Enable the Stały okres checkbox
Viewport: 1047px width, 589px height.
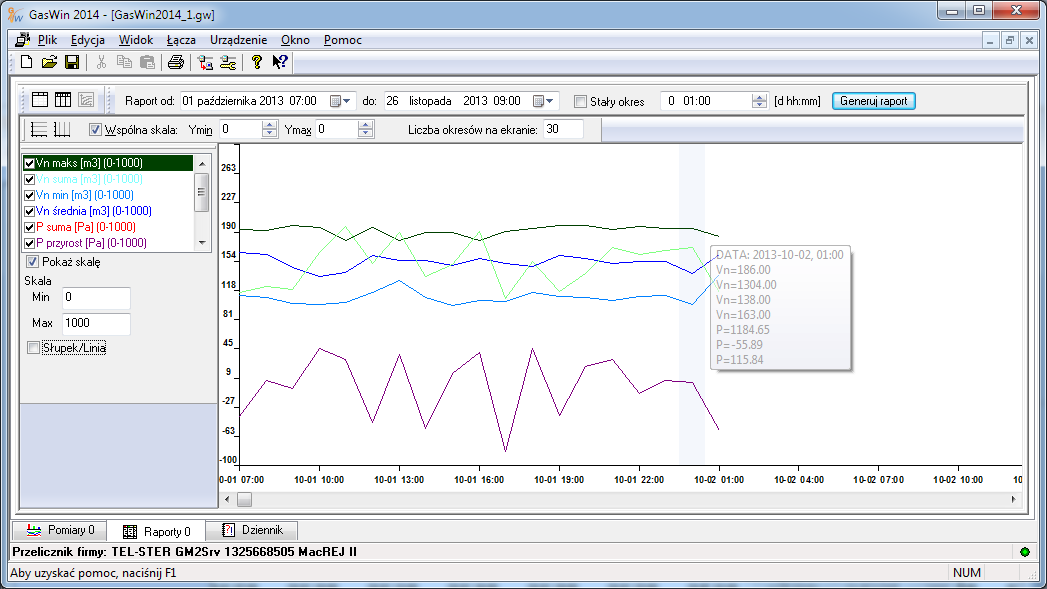point(580,102)
